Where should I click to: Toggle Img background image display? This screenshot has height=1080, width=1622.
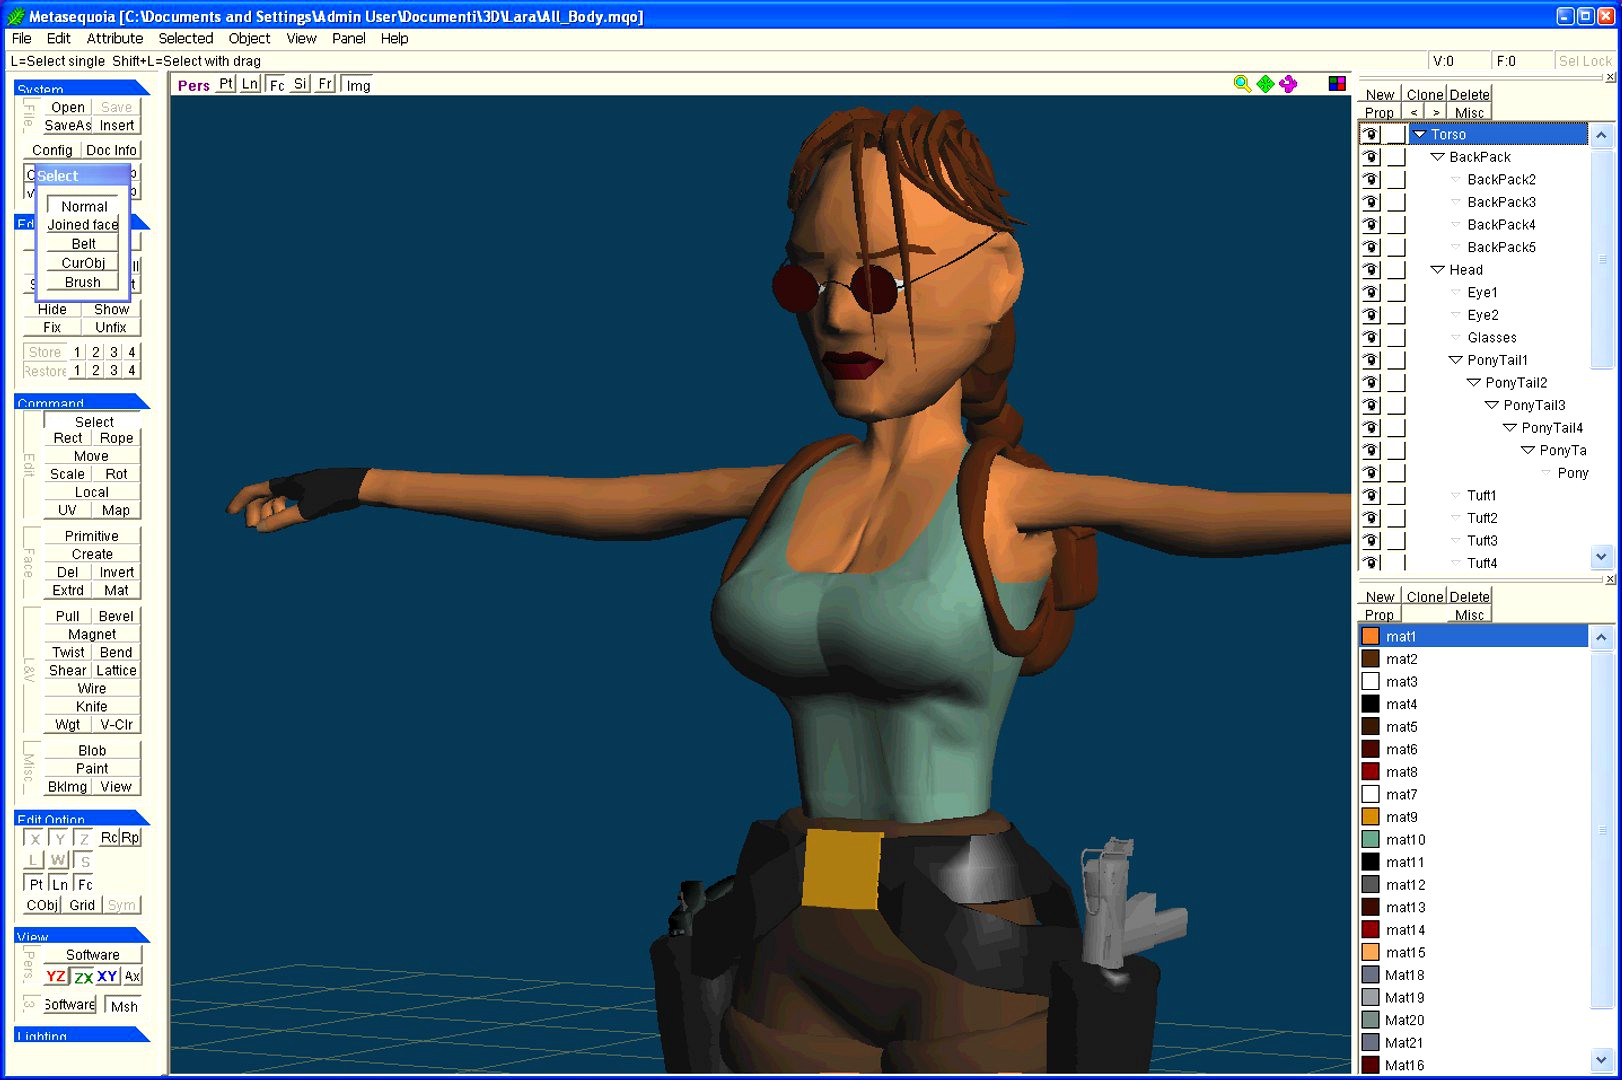(x=357, y=85)
